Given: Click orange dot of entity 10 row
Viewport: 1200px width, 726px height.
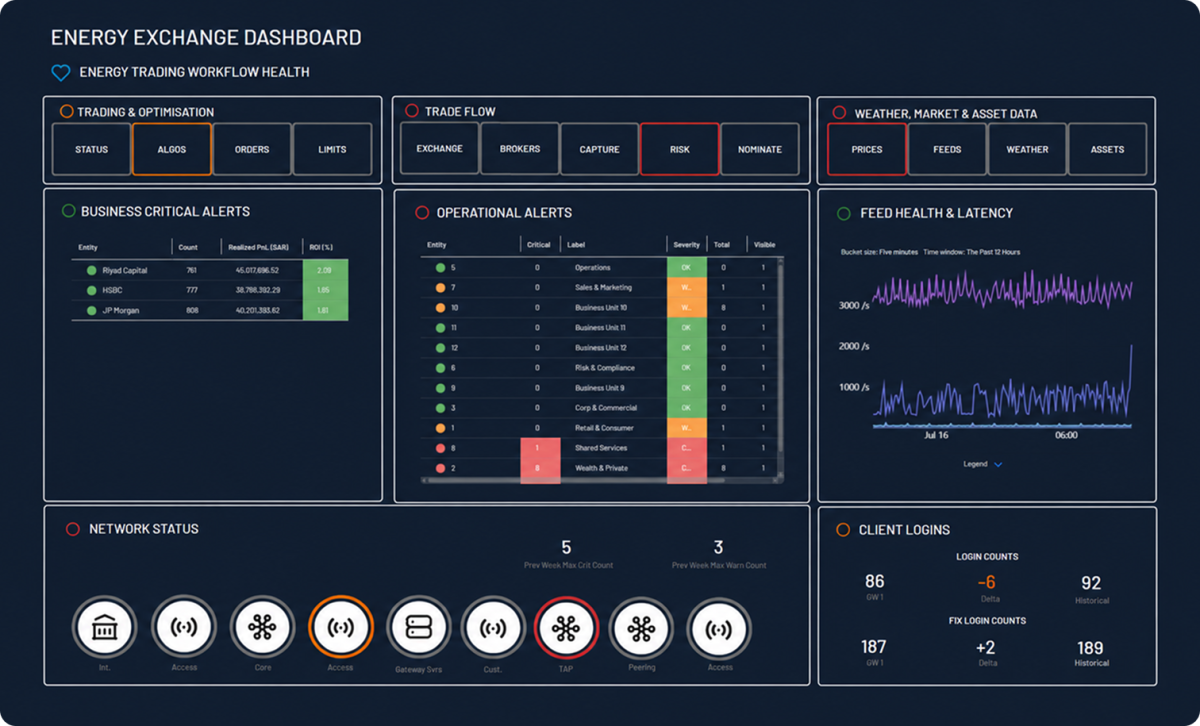Looking at the screenshot, I should [440, 308].
